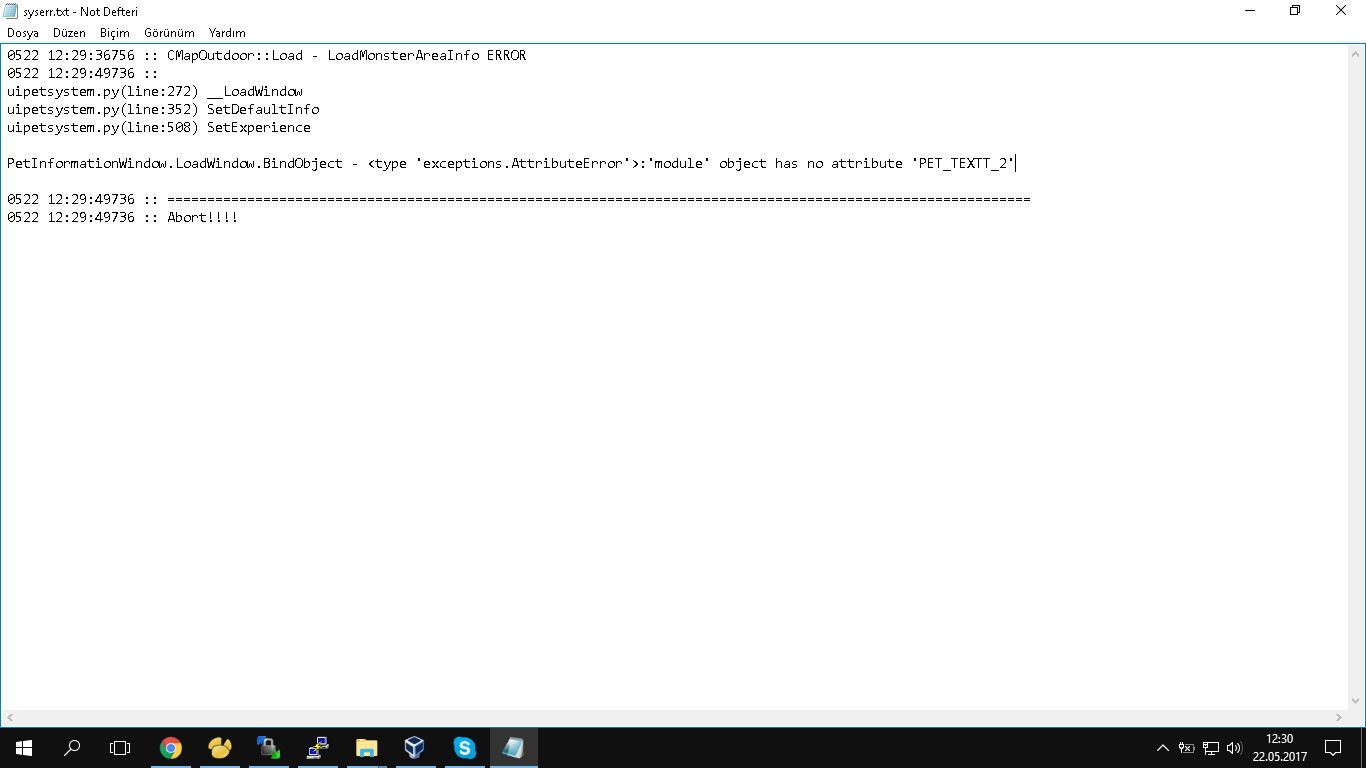Click the horizontal scrollbar left arrow
The height and width of the screenshot is (768, 1366).
[x=9, y=718]
